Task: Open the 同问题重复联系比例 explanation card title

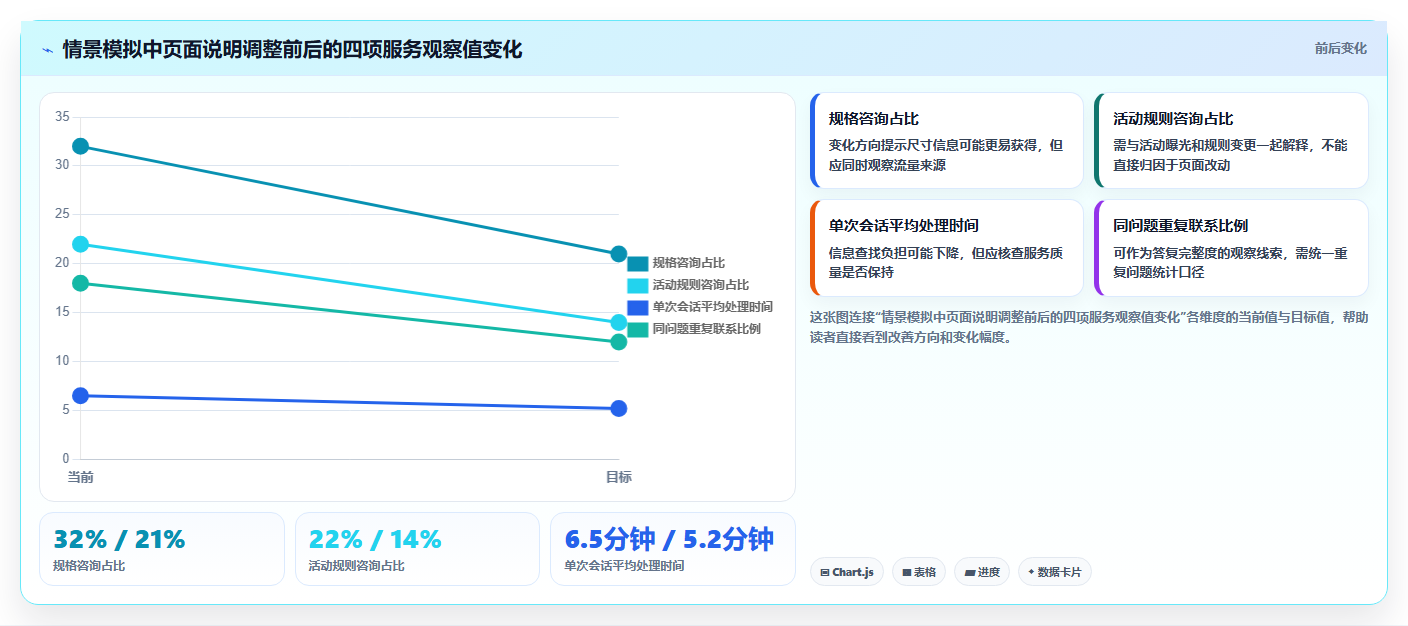Action: [1181, 226]
